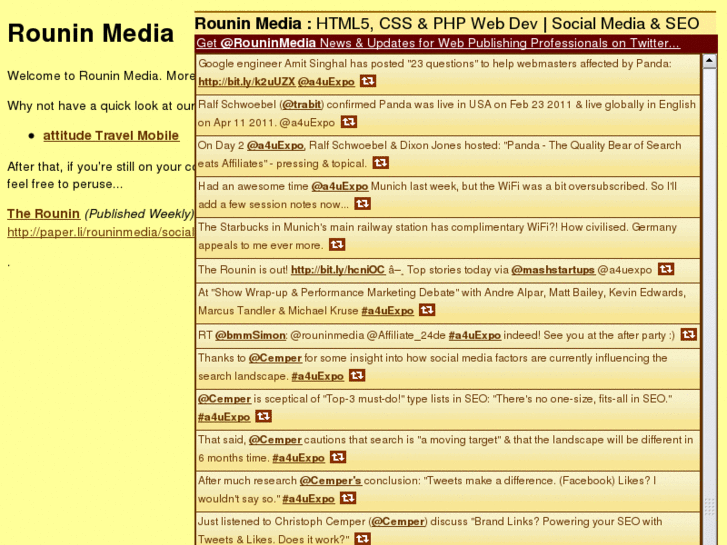The height and width of the screenshot is (545, 727).
Task: Open the @Cemper's link in 'After much research' tweet
Action: point(330,481)
